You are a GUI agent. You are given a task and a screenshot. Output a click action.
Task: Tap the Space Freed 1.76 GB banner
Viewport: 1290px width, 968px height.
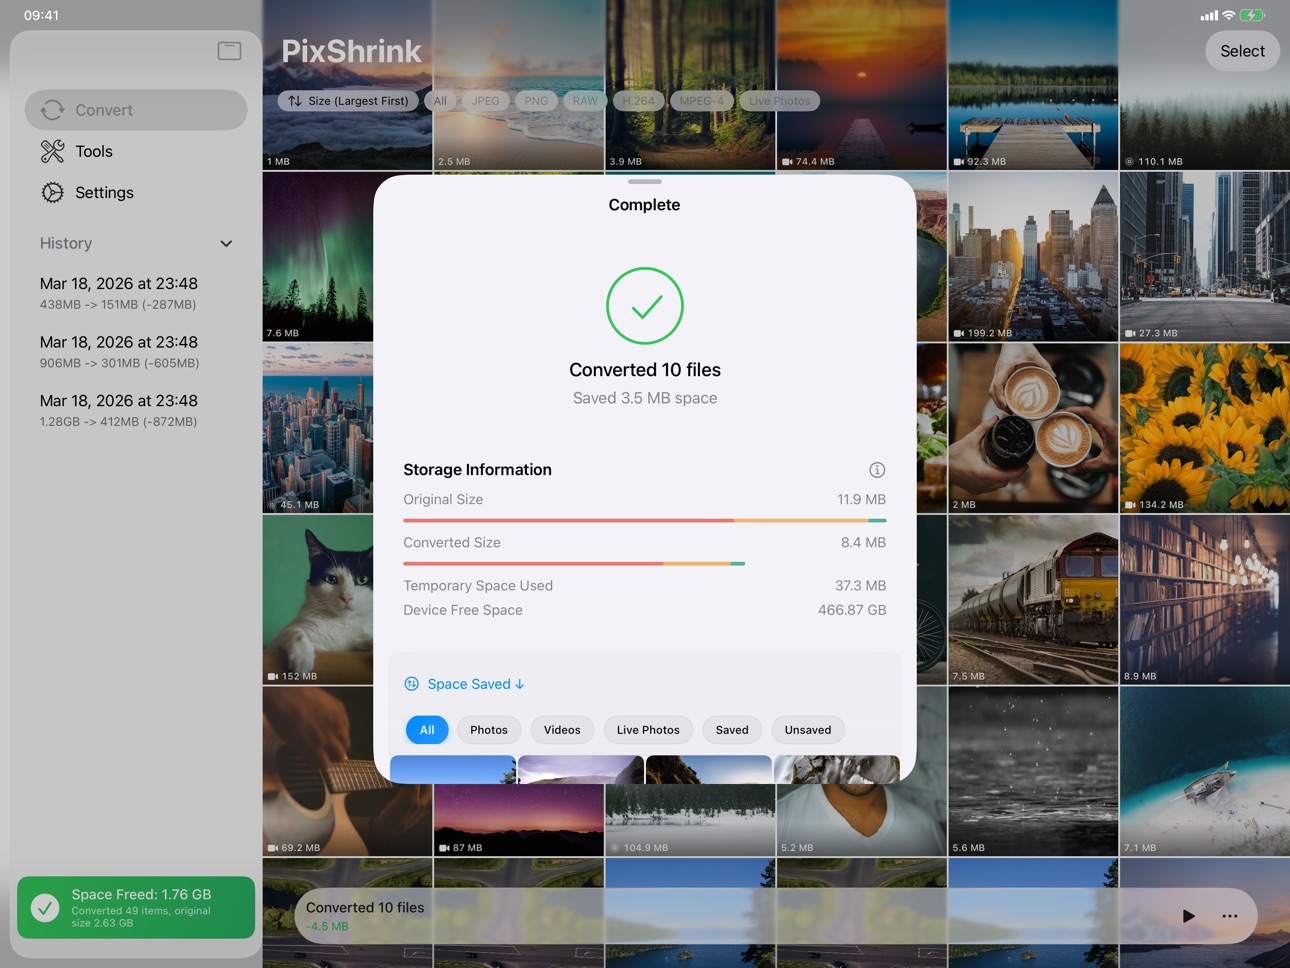coord(136,908)
